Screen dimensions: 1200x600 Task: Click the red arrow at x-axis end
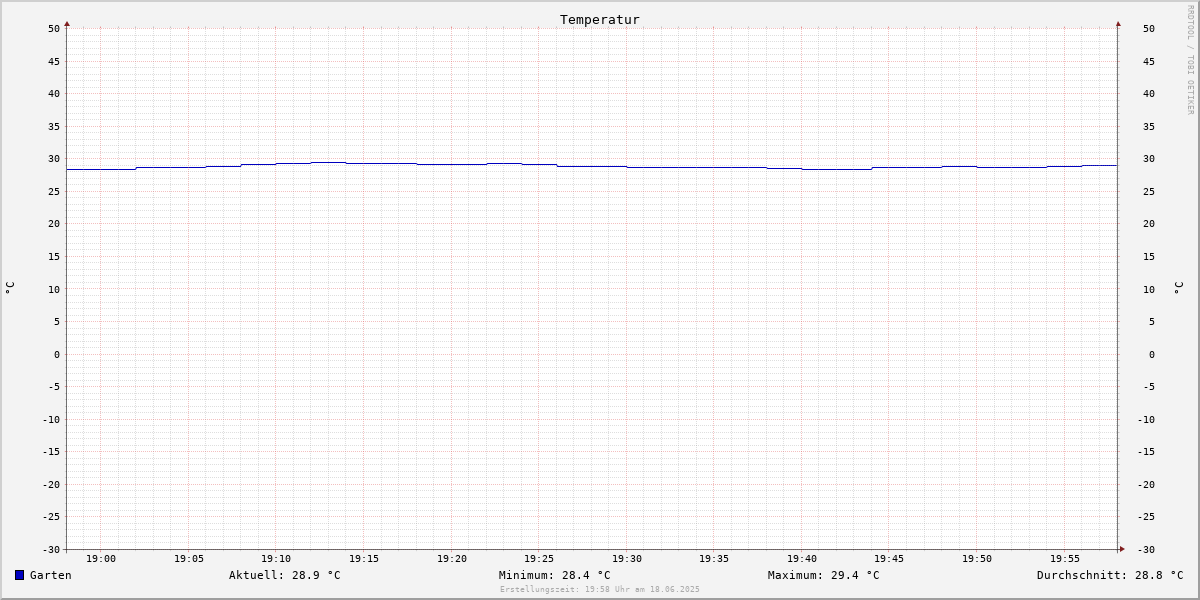pos(1122,549)
